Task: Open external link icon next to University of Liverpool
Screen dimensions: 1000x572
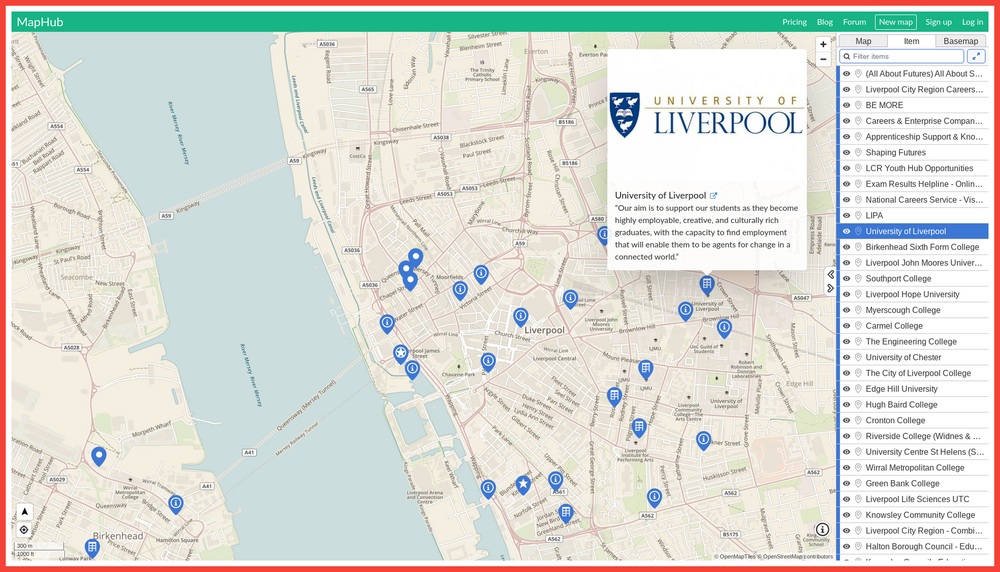Action: coord(714,196)
